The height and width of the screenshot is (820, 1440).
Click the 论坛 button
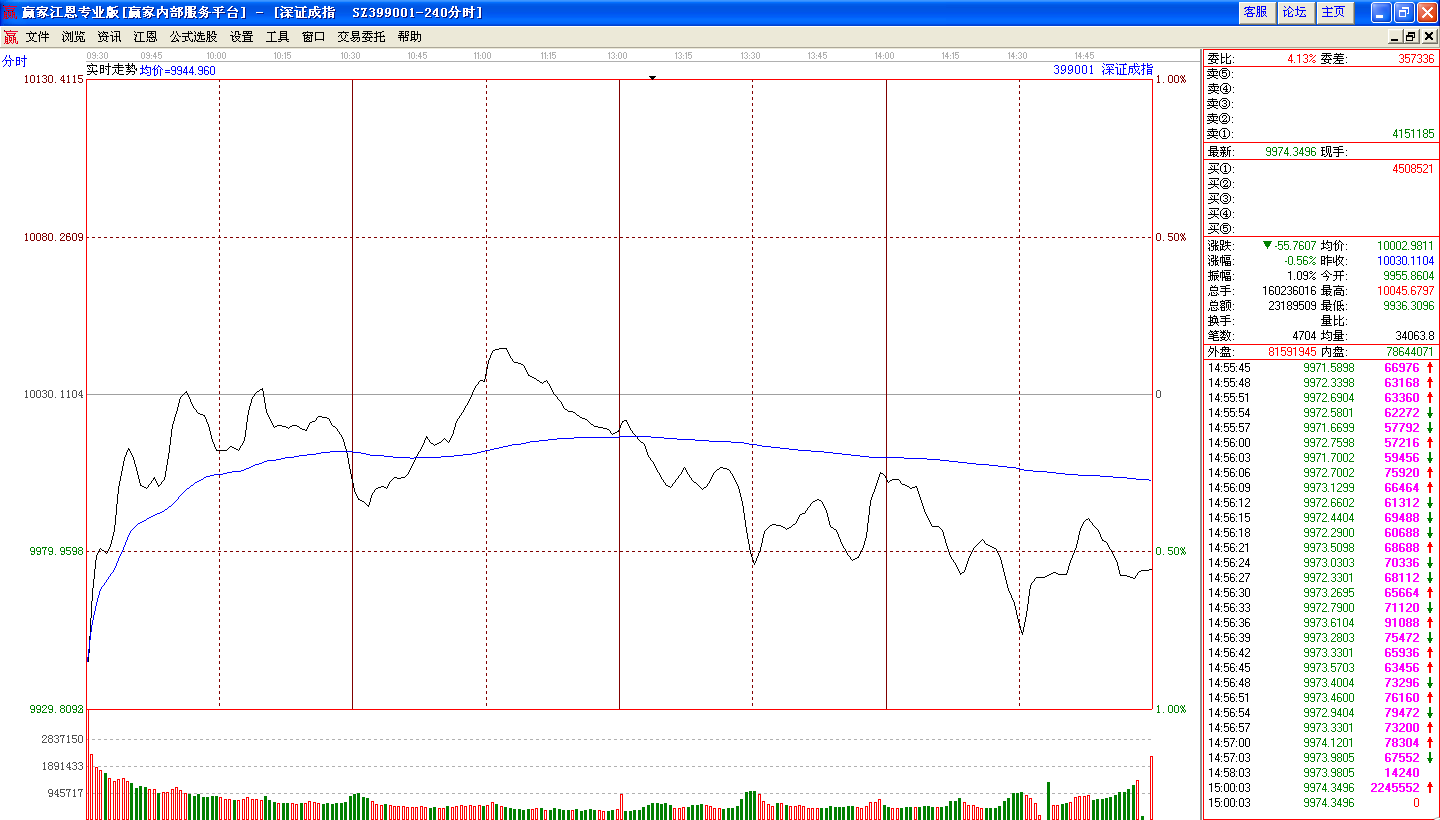pos(1294,12)
